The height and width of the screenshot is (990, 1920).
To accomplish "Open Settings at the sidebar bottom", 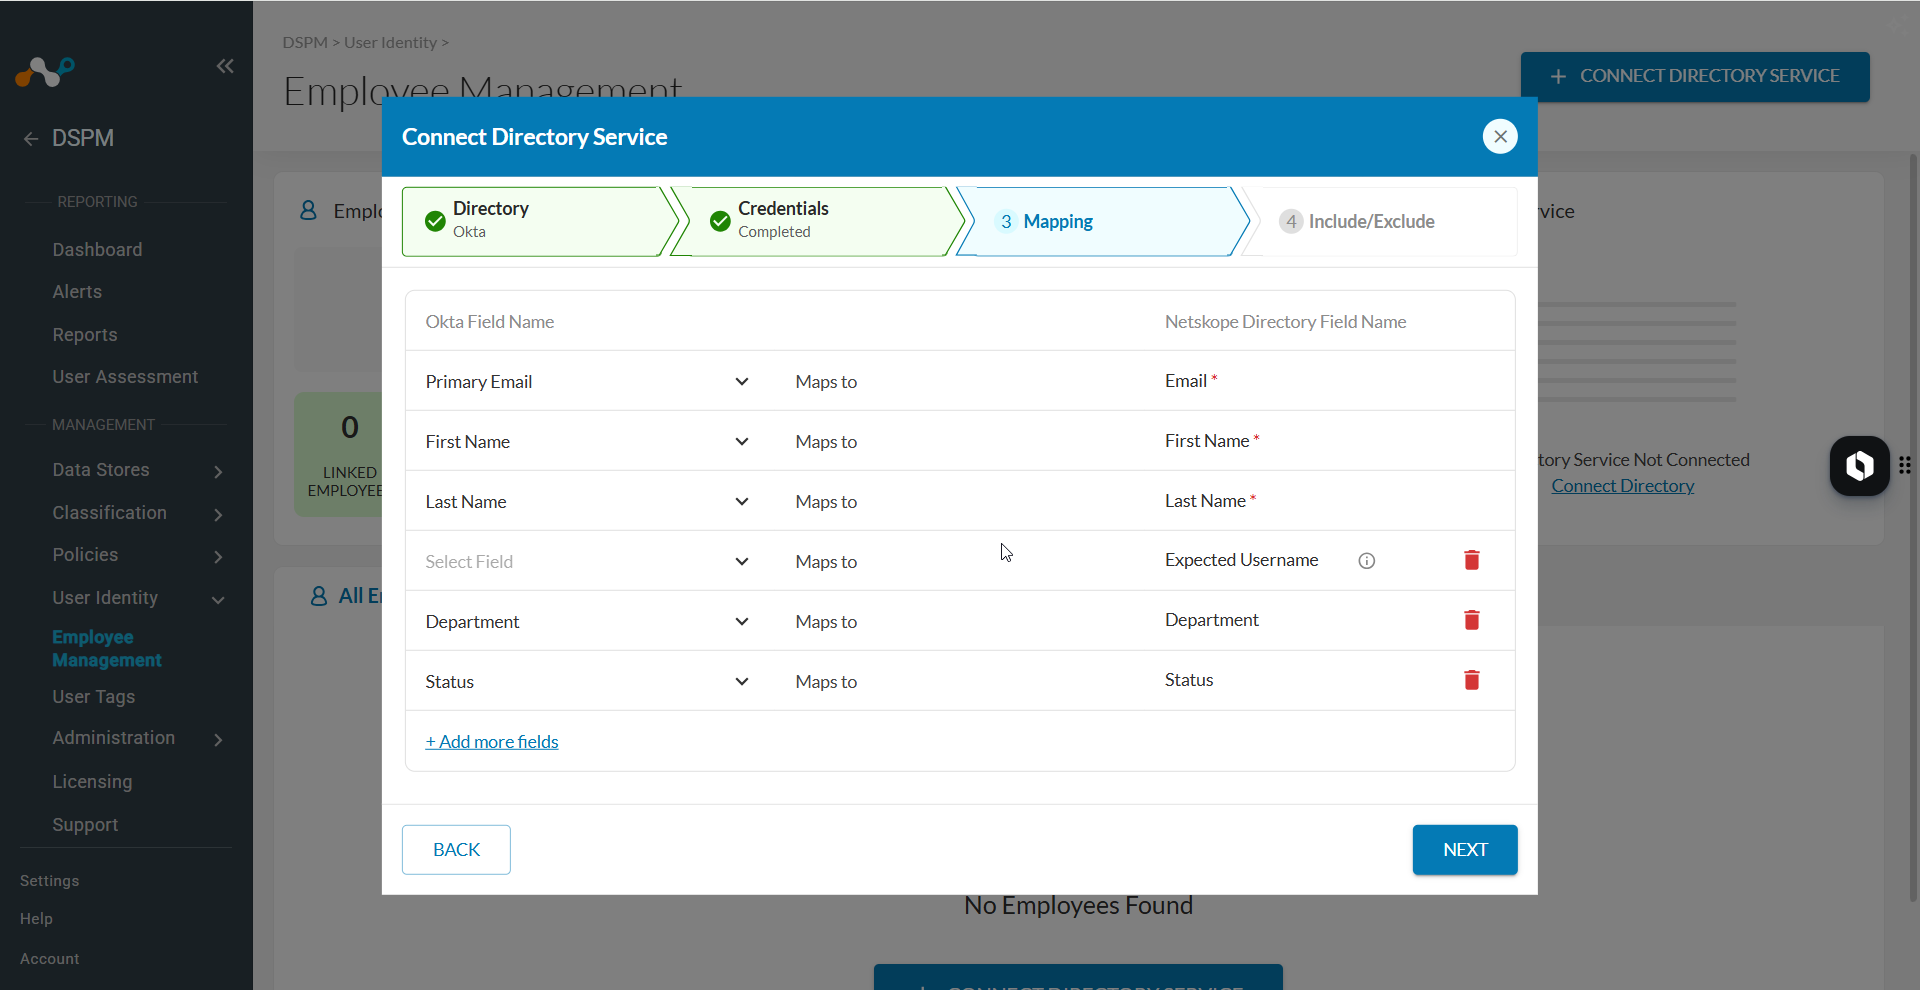I will (49, 881).
